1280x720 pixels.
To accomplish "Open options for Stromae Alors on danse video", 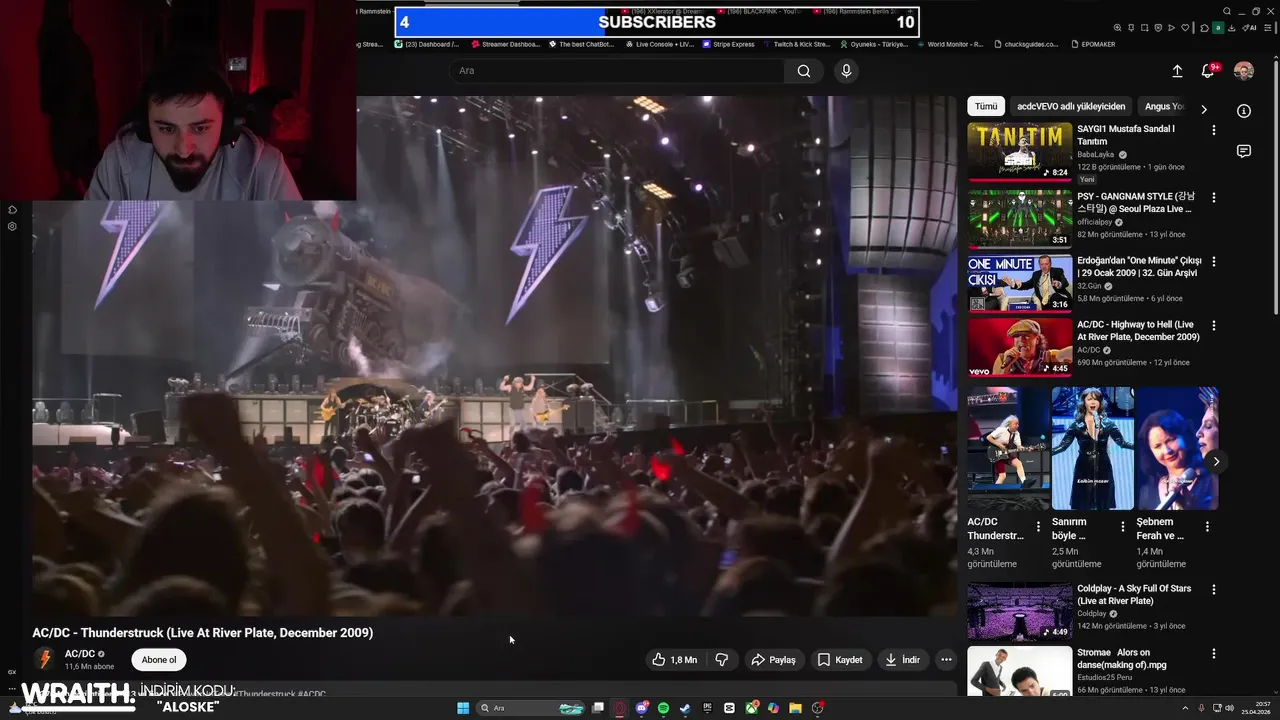I will coord(1214,654).
